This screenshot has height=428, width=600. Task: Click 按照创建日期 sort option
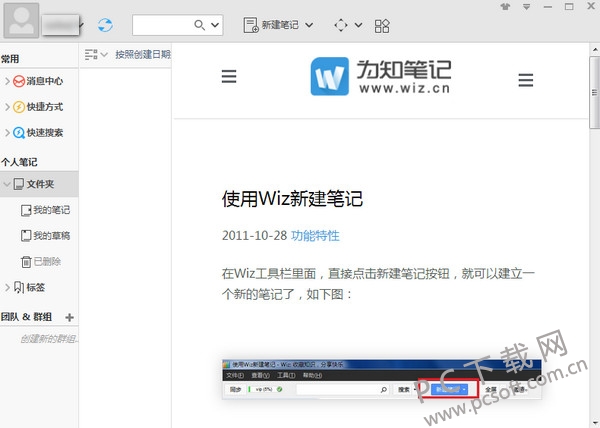143,55
